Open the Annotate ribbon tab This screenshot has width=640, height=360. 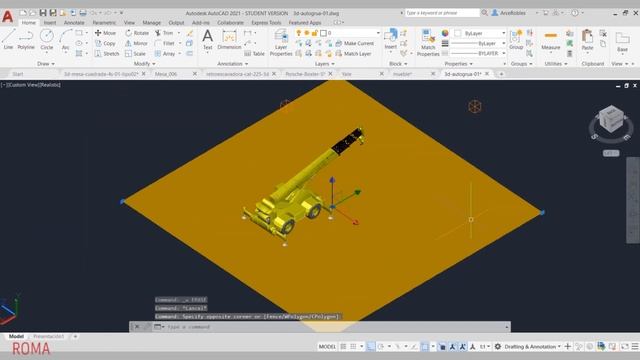click(74, 22)
